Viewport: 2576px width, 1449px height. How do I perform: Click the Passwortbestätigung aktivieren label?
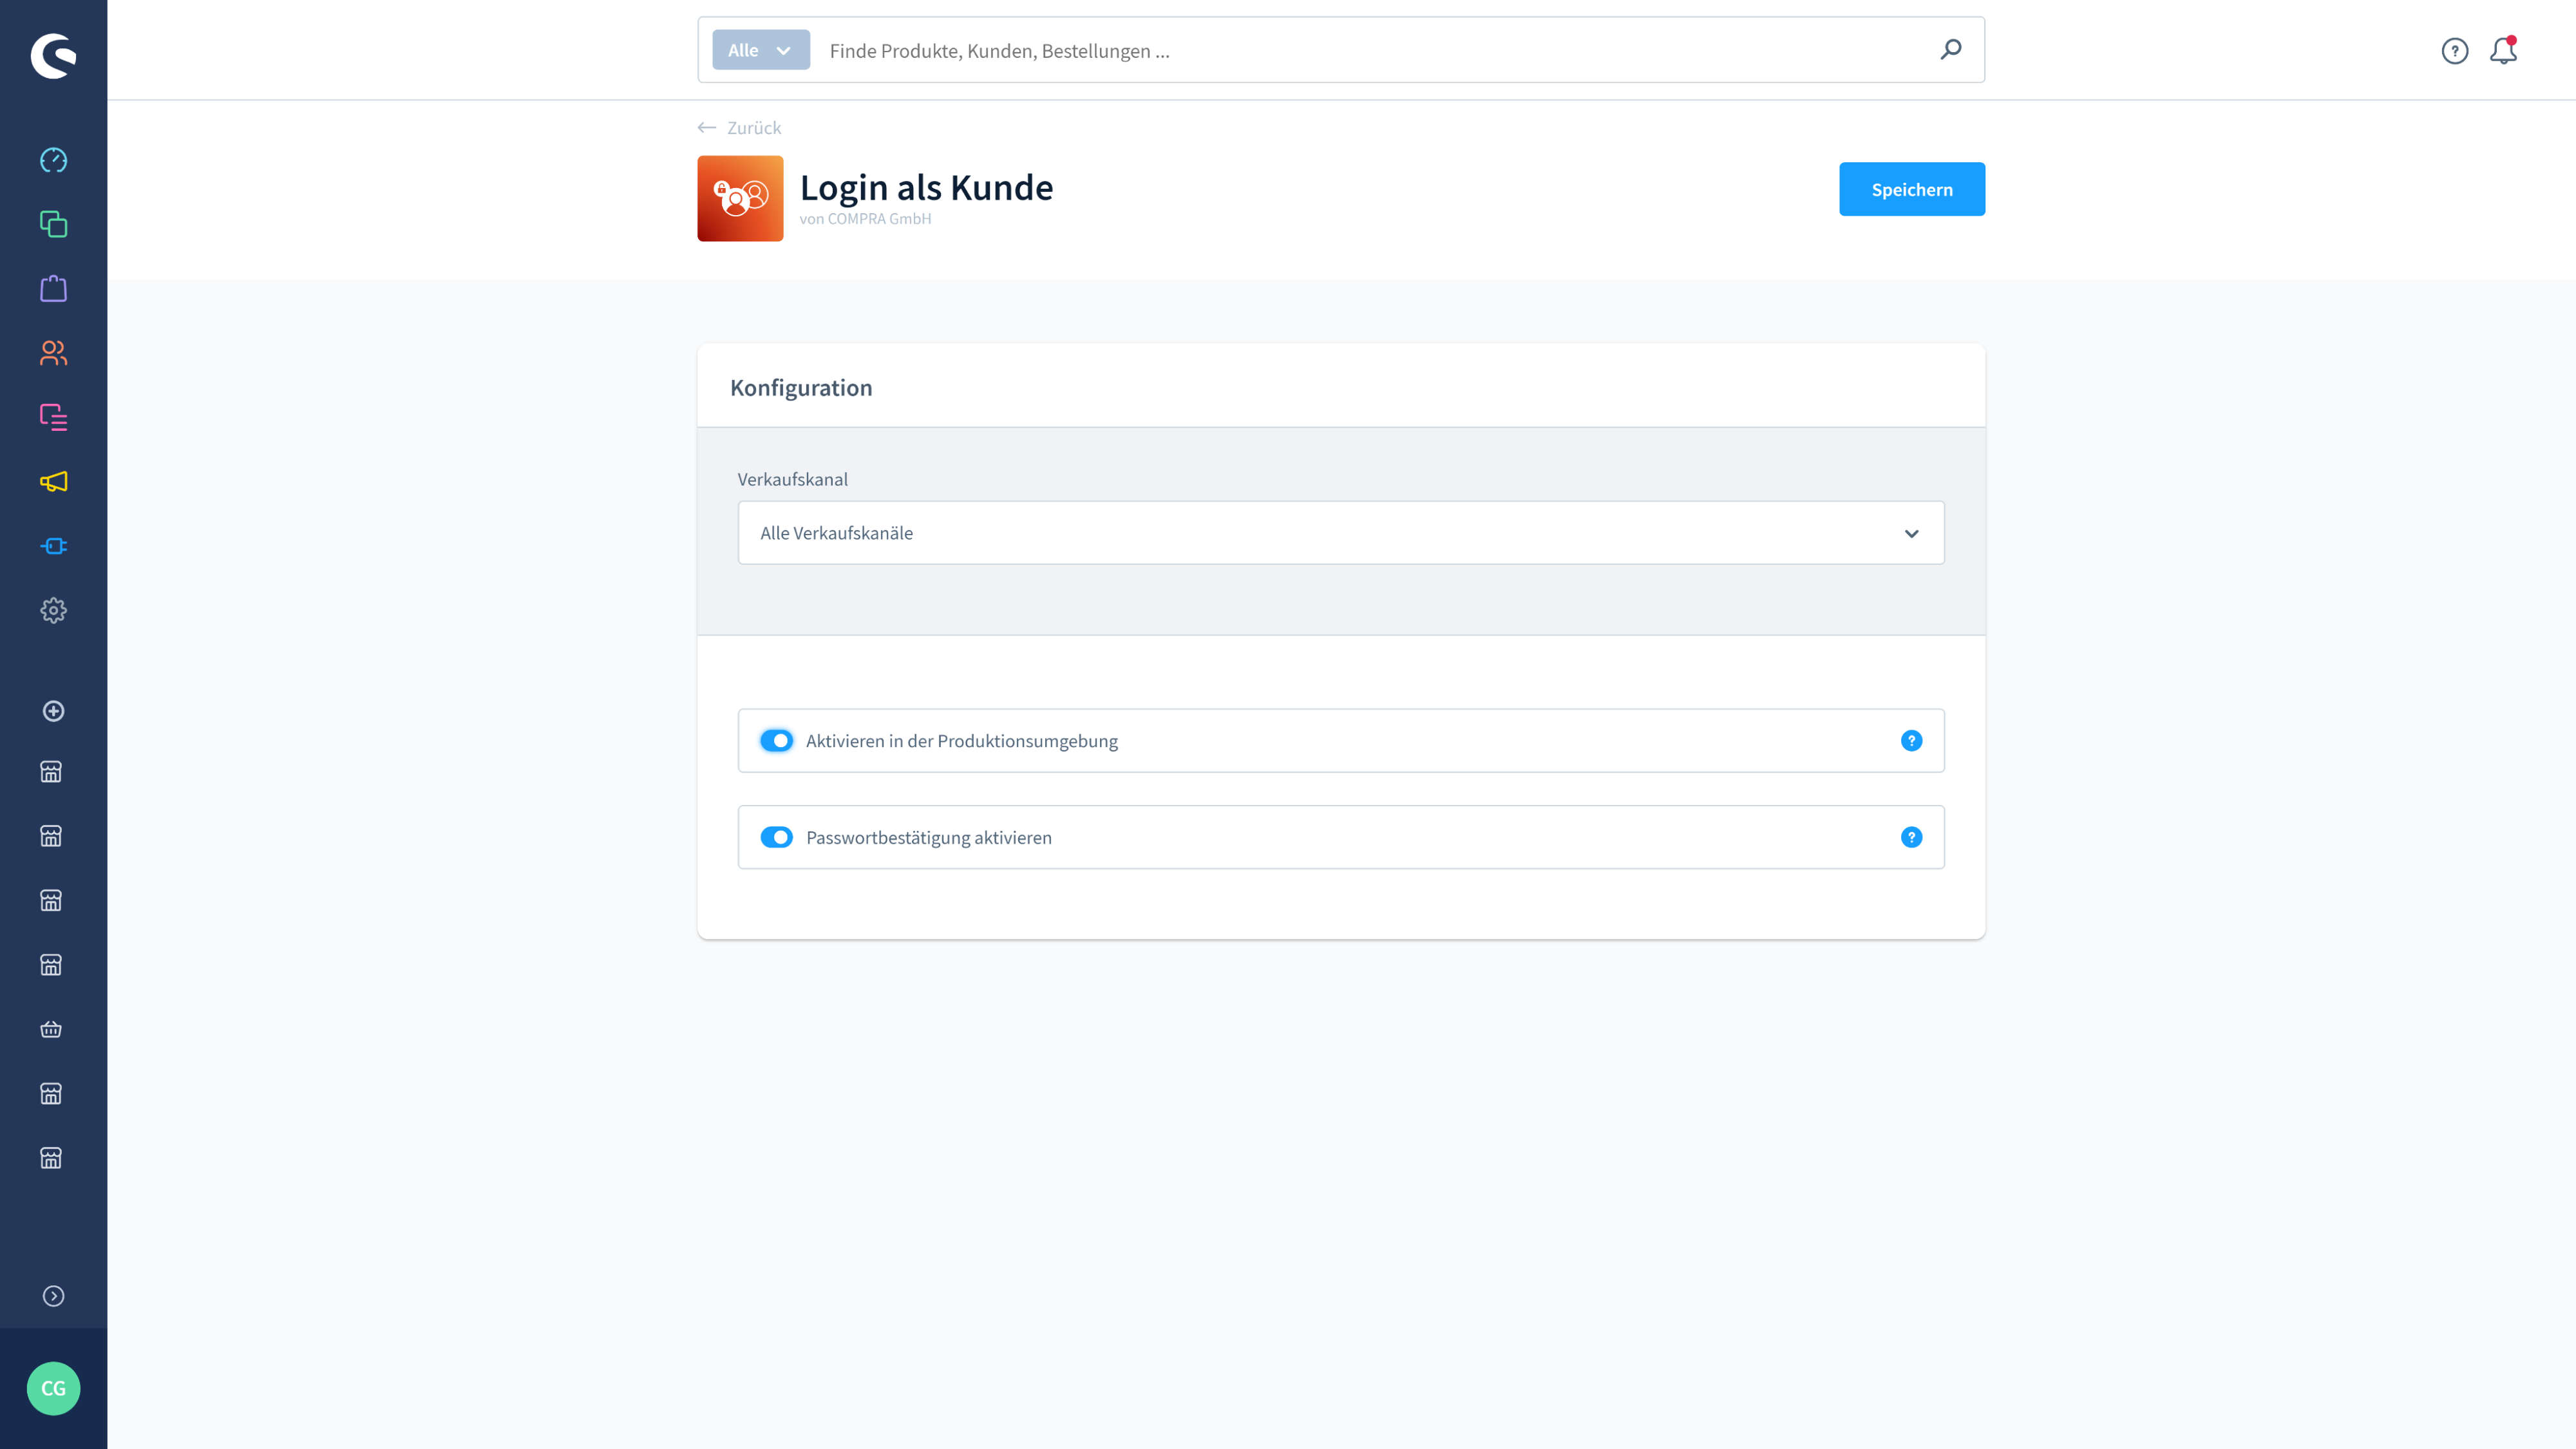pos(929,837)
